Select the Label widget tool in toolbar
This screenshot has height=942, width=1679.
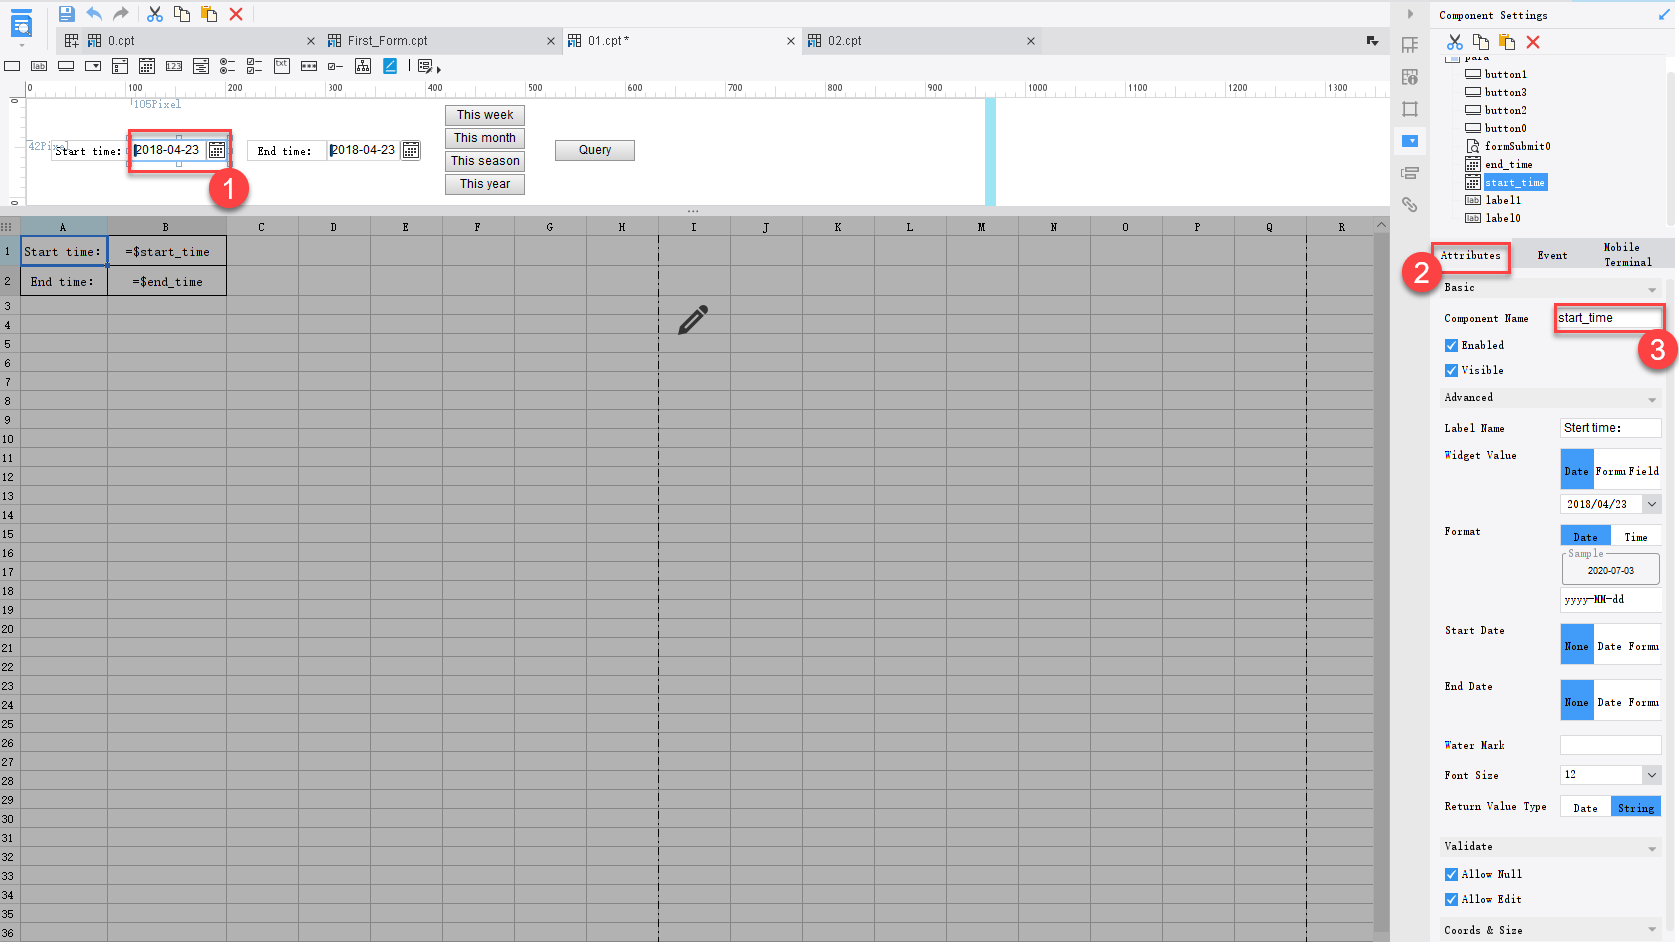38,66
